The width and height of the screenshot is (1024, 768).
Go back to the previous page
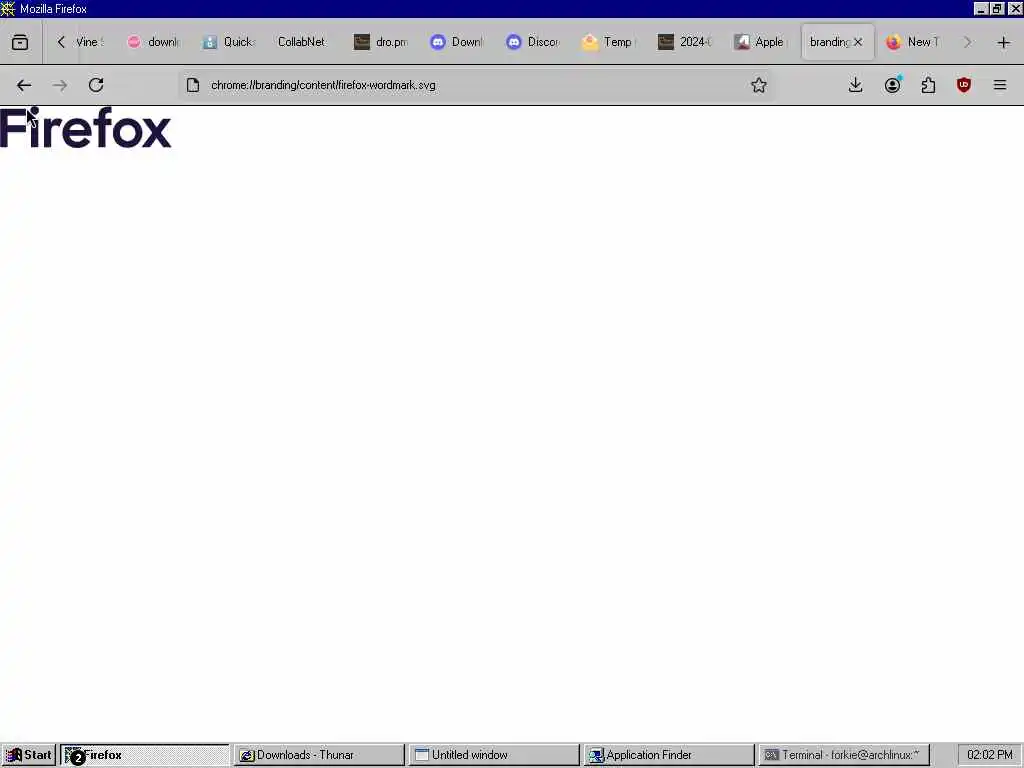tap(24, 85)
